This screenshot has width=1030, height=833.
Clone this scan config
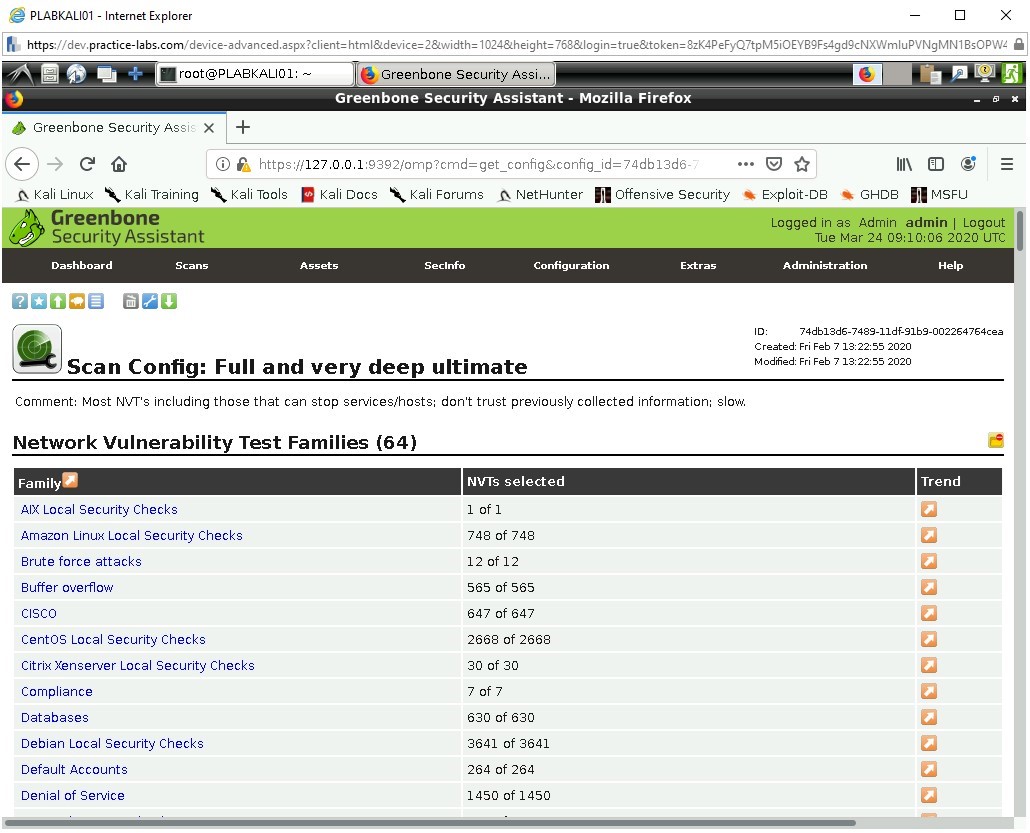75,301
